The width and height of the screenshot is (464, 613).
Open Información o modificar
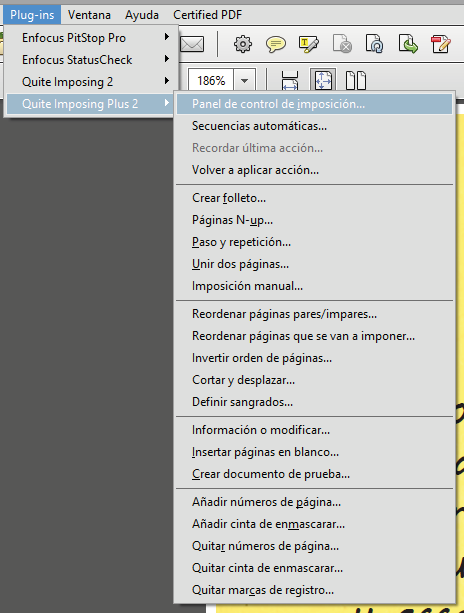click(314, 430)
